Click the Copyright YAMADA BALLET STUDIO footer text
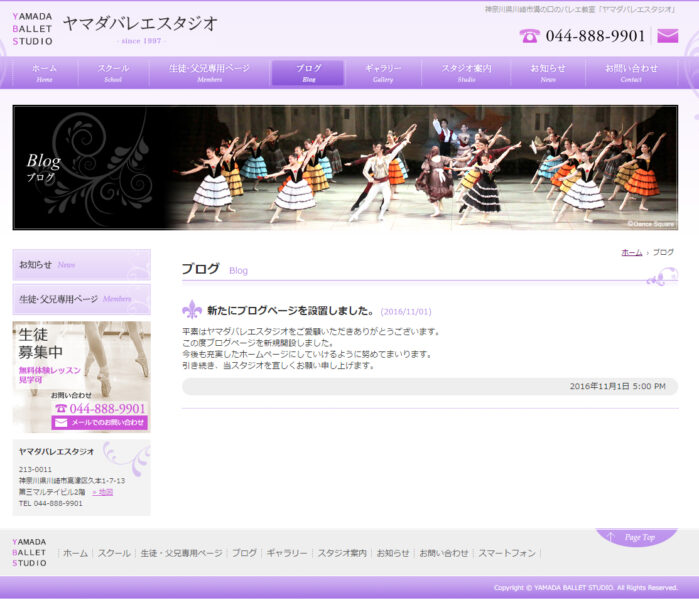Image resolution: width=699 pixels, height=600 pixels. (586, 588)
